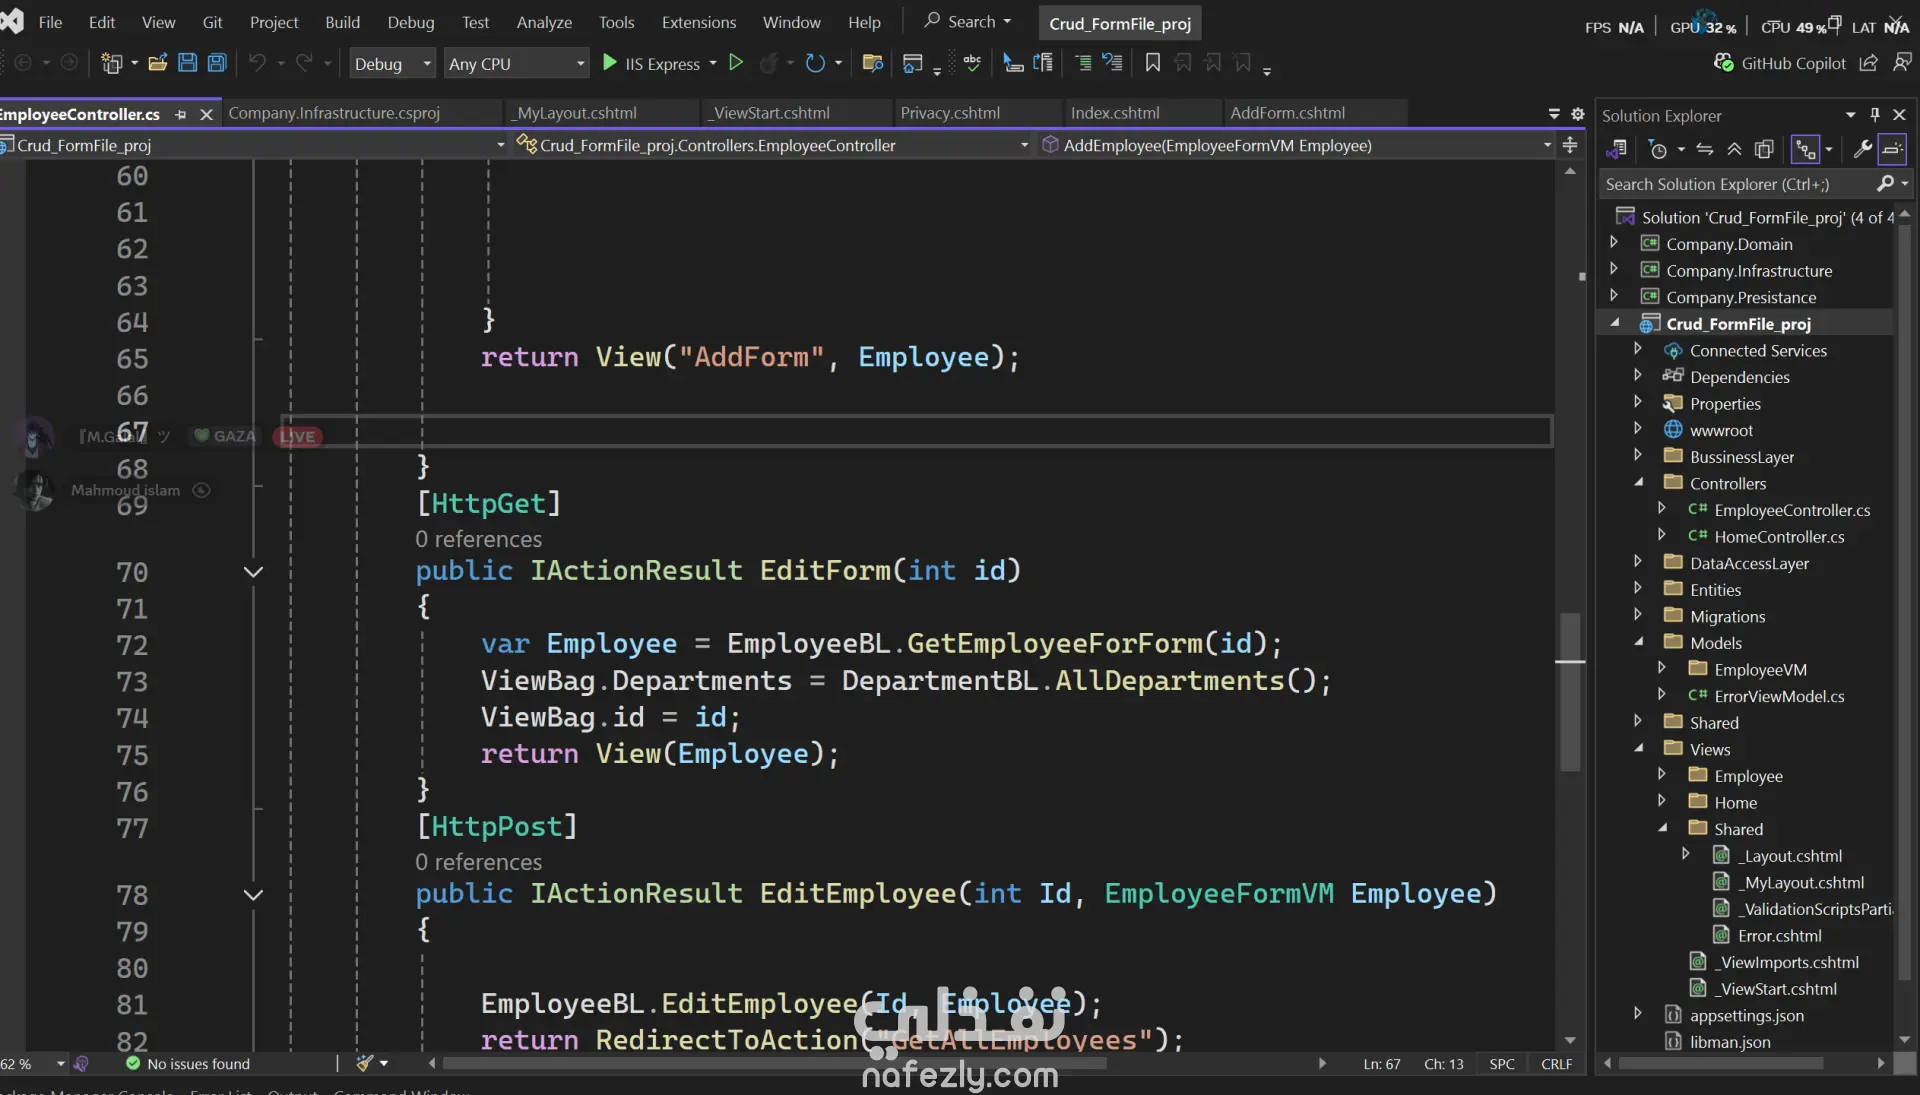Click the Open File folder icon
1920x1095 pixels.
[157, 63]
